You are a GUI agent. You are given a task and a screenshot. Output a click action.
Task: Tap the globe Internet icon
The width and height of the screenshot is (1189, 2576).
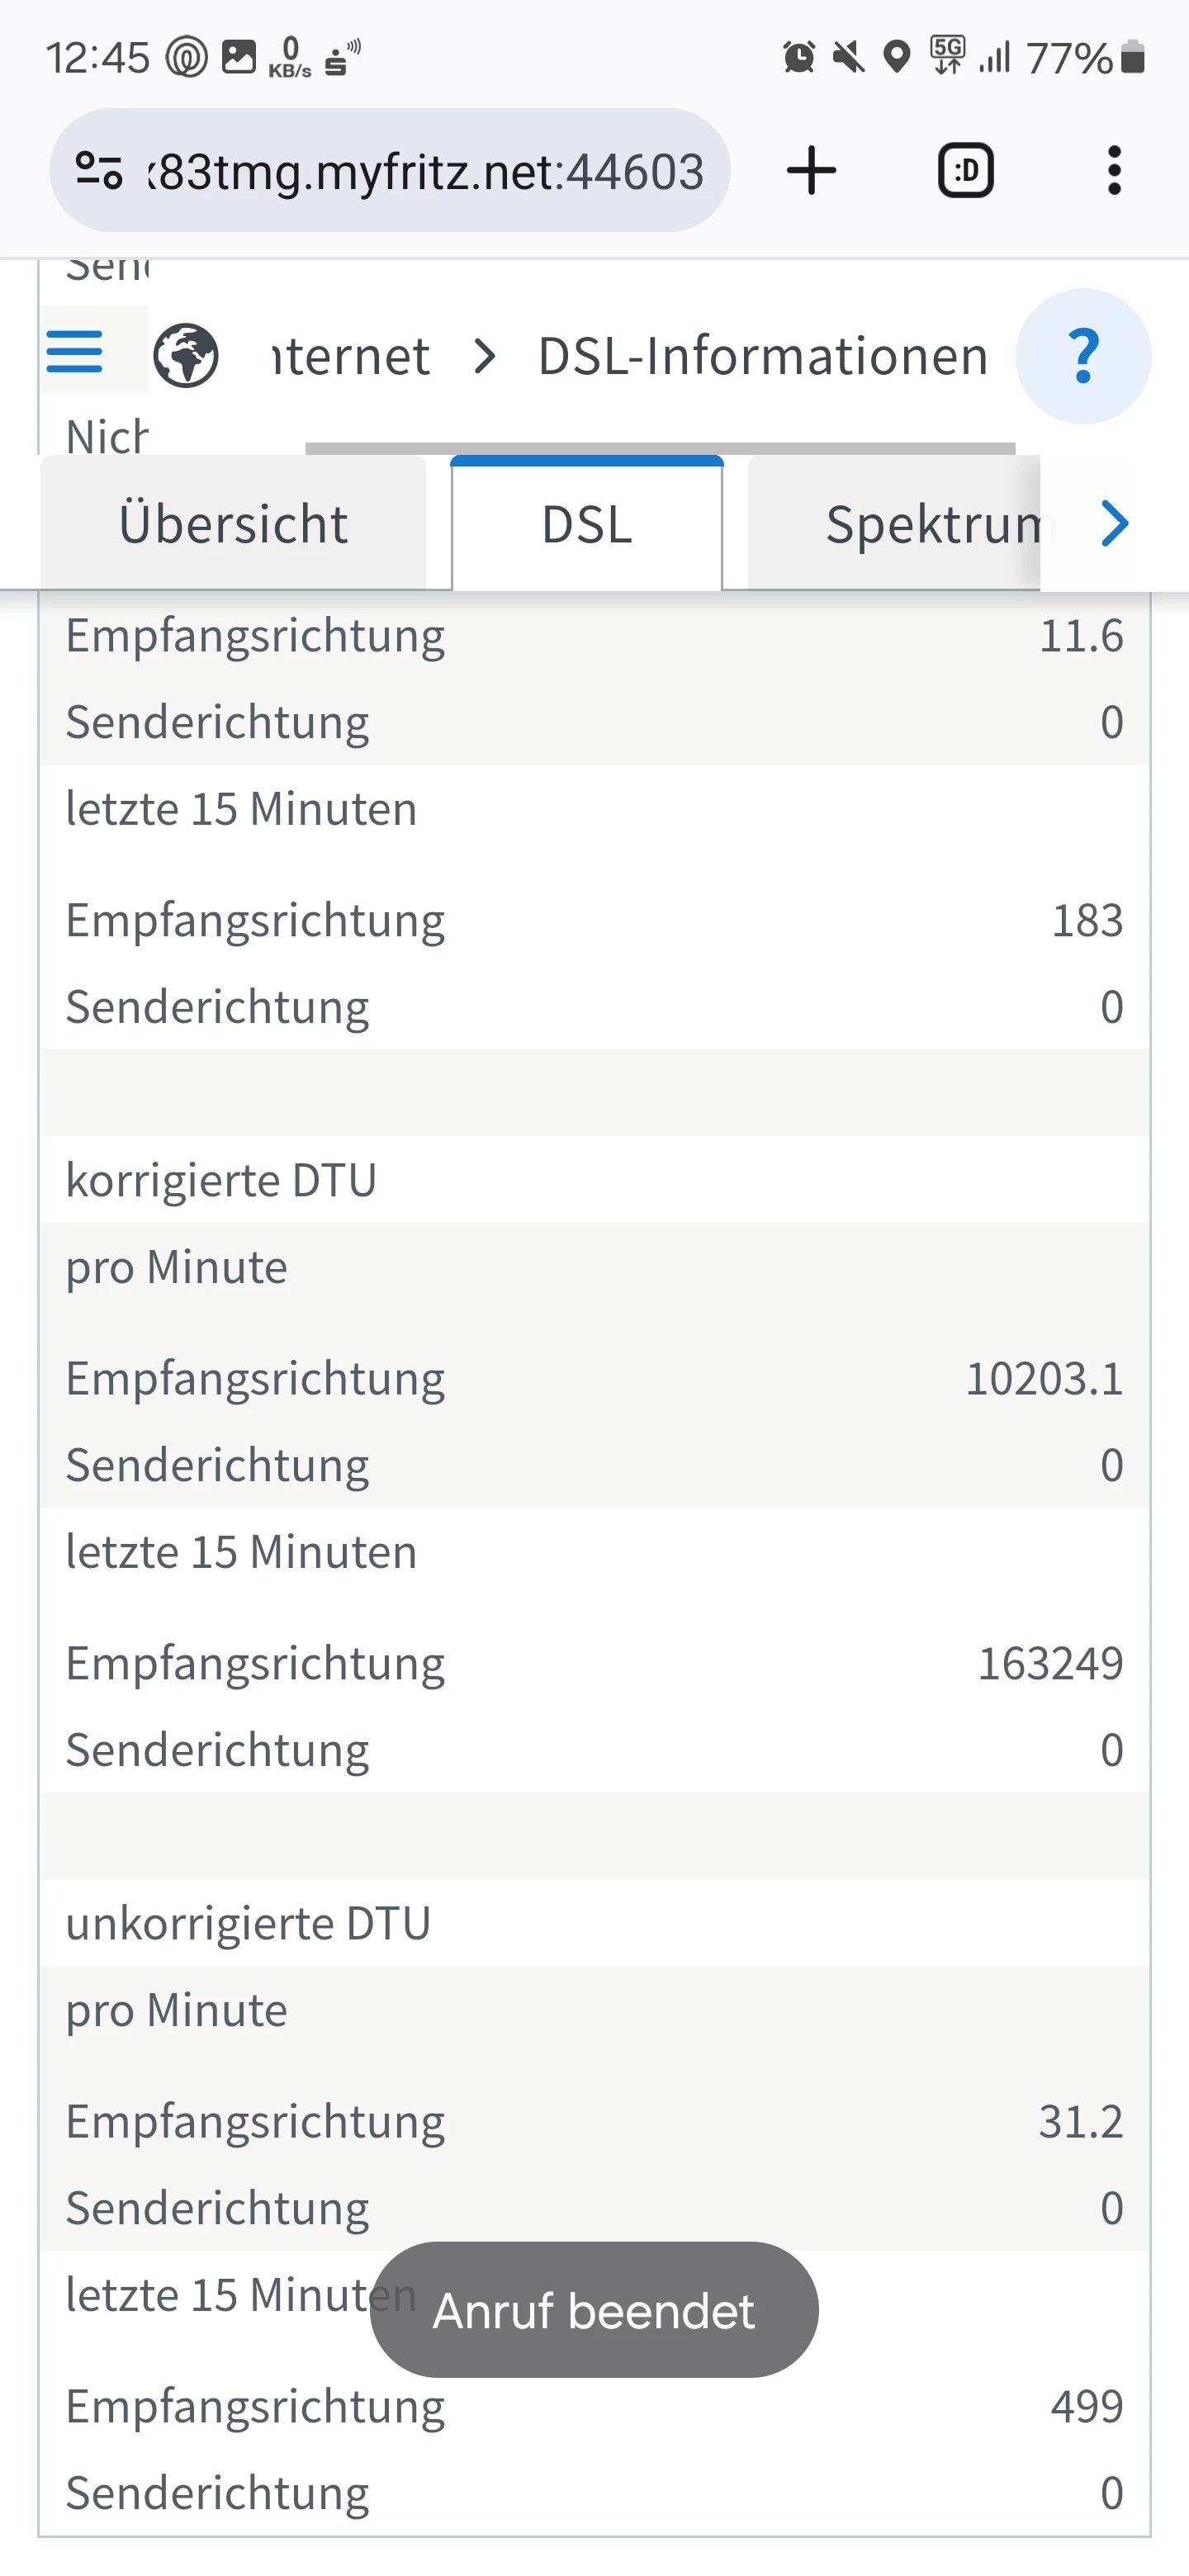[x=186, y=356]
